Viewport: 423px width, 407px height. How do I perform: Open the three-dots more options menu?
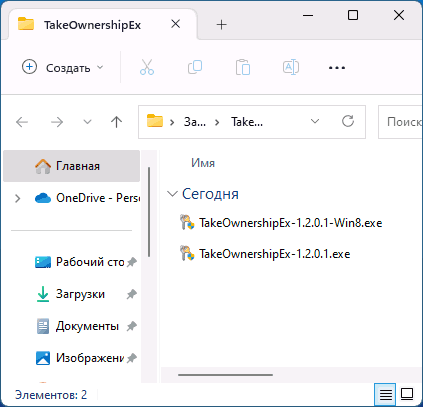(337, 68)
